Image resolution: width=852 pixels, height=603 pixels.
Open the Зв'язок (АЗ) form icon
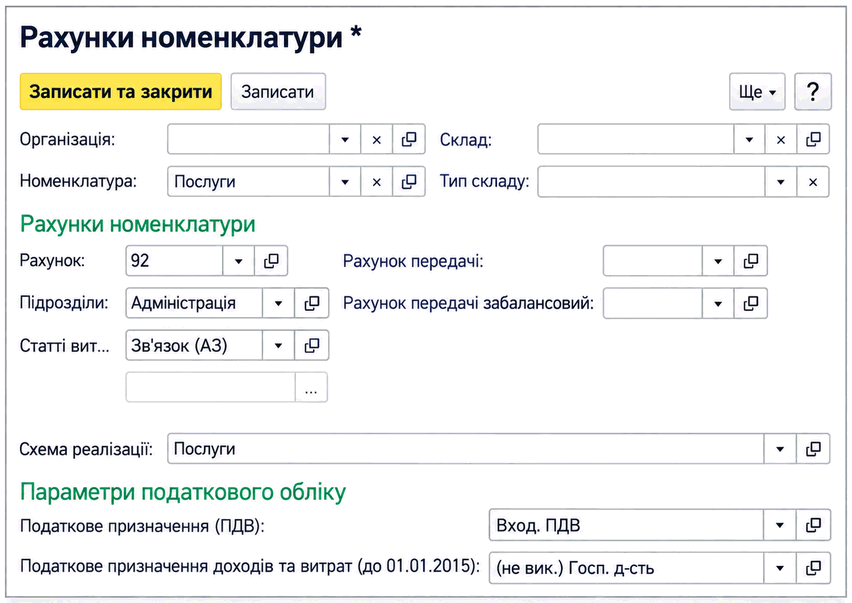pos(312,345)
